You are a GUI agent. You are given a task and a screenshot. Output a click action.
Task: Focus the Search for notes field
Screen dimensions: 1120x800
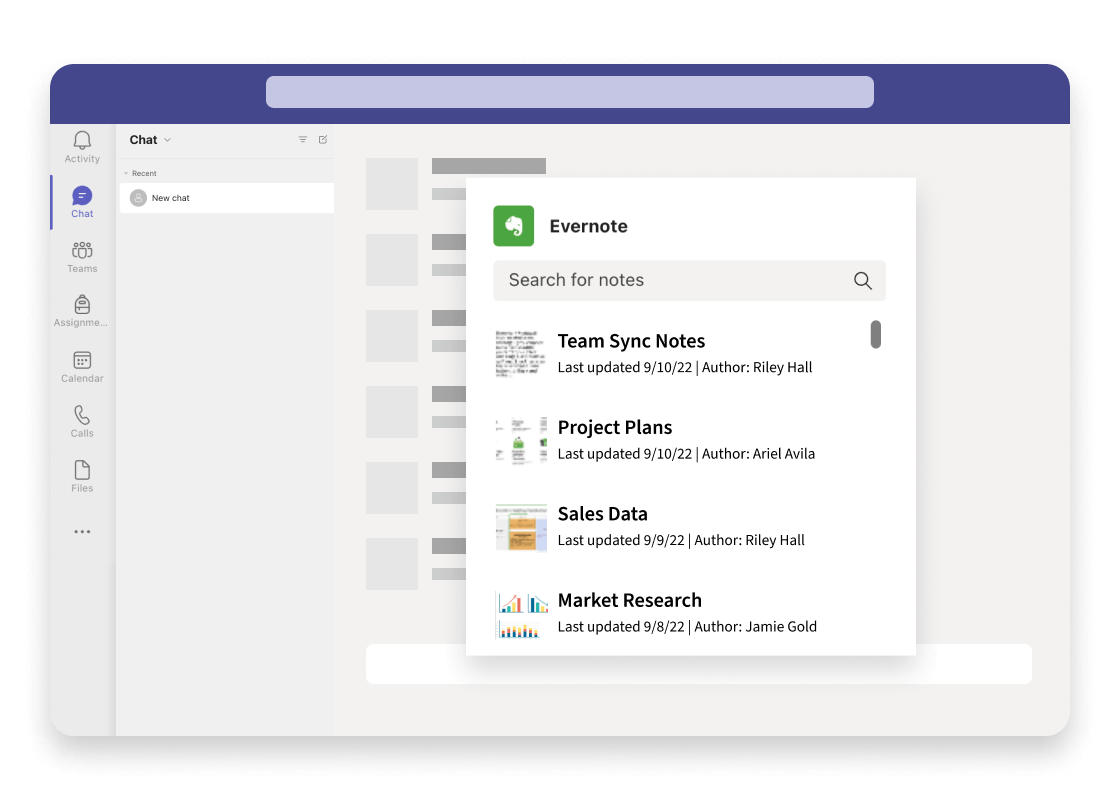pos(689,281)
